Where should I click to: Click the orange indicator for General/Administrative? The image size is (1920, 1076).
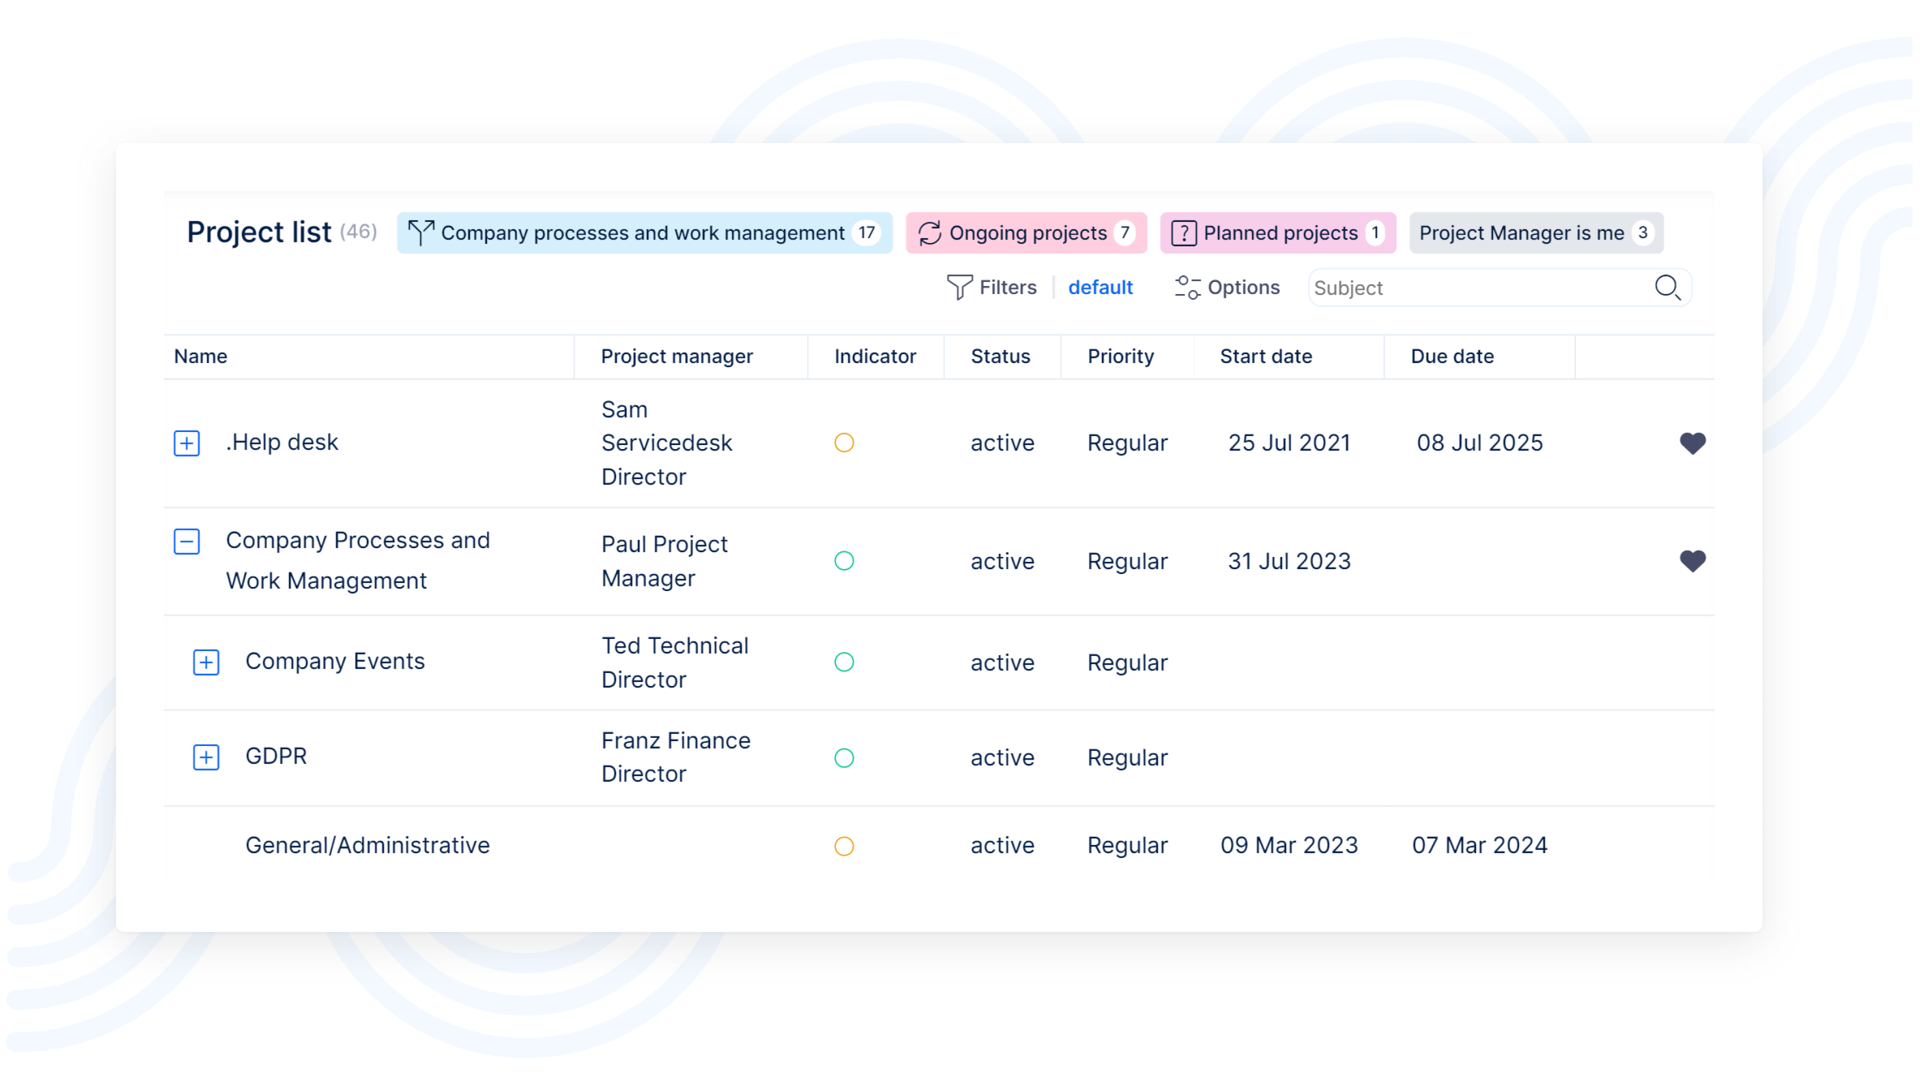[x=844, y=846]
